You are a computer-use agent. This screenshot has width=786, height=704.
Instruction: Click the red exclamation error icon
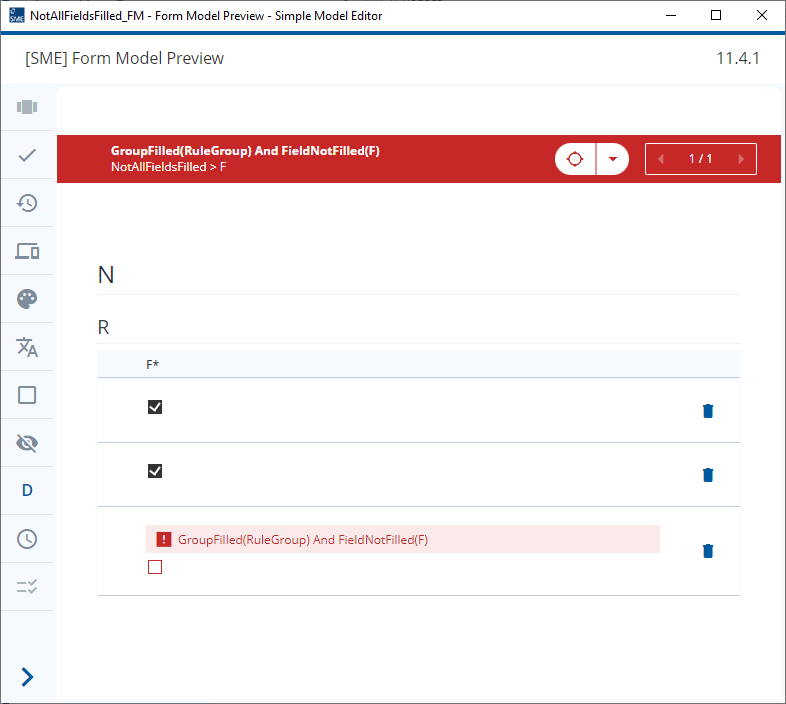[164, 540]
